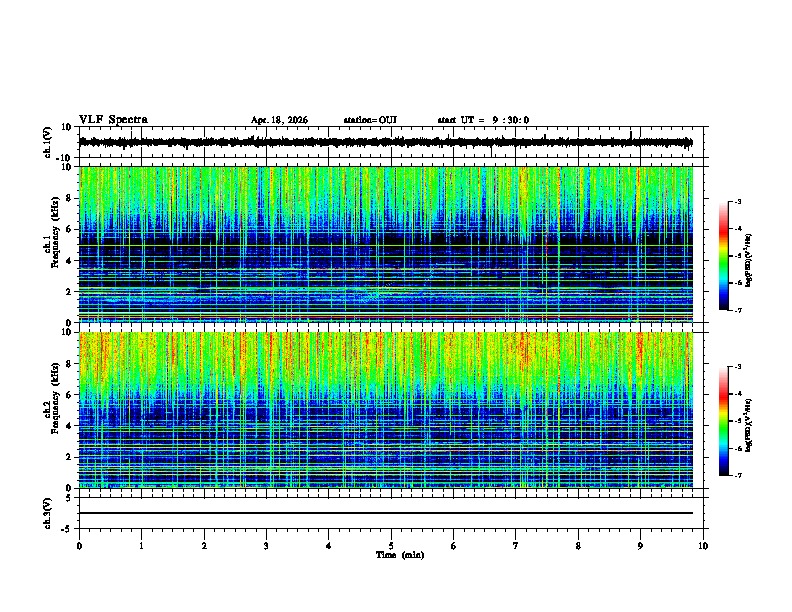Click the 10 minute tick on the time axis
Viewport: 792px width, 612px height.
(x=703, y=546)
